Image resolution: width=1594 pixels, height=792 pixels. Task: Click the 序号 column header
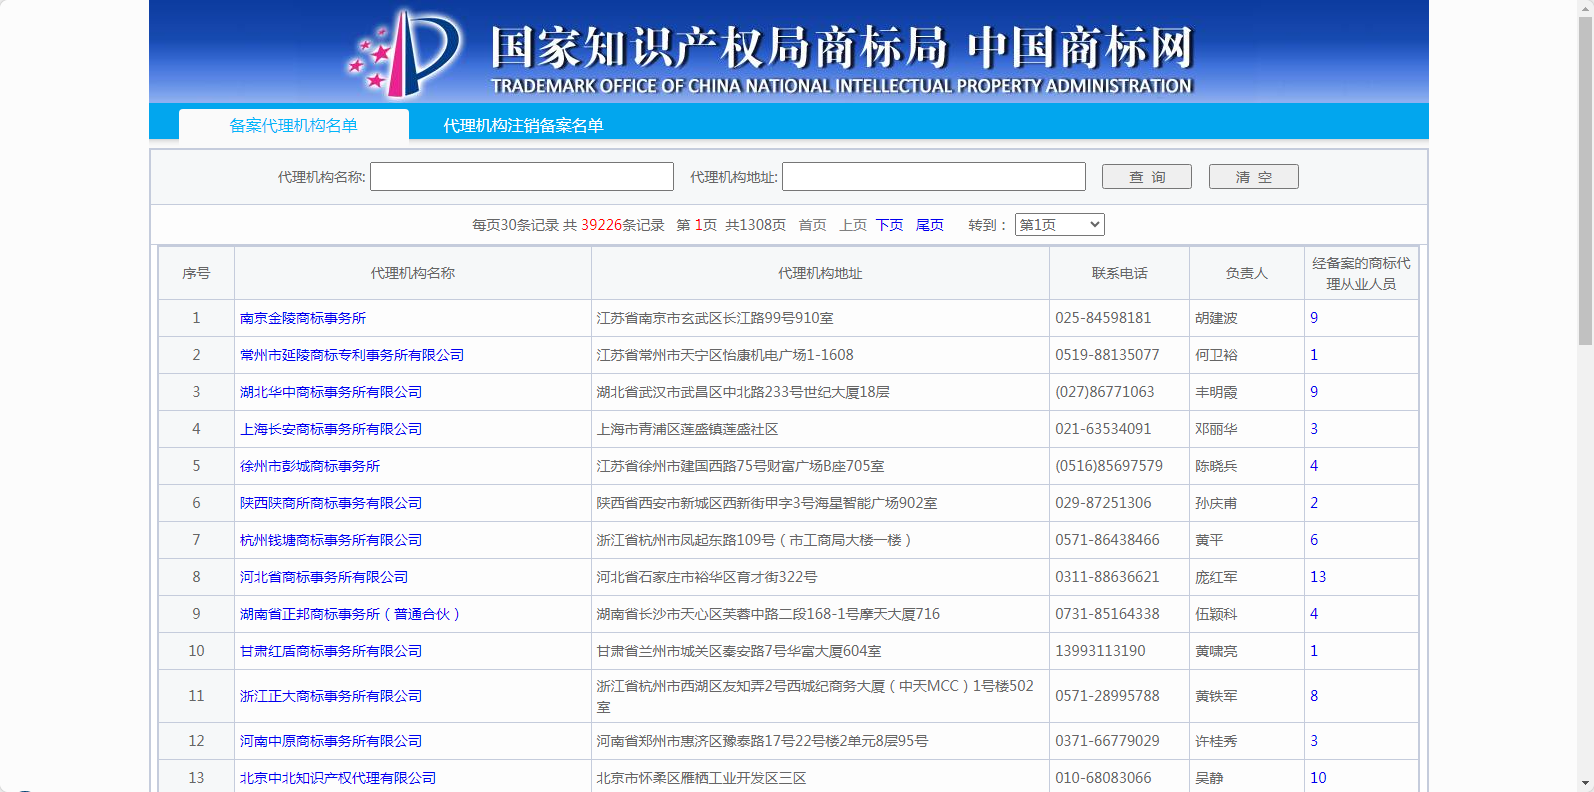click(x=196, y=273)
